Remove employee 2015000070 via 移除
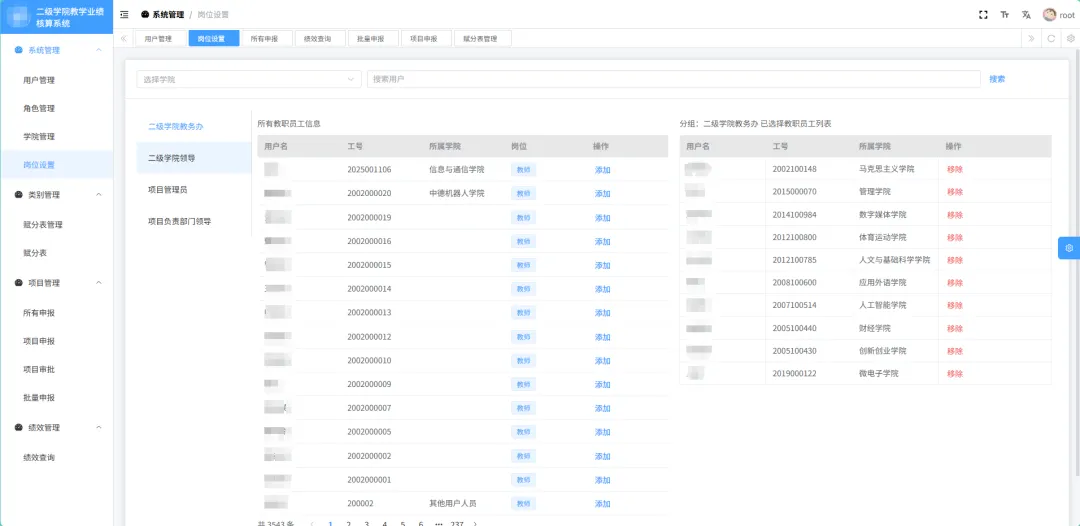The width and height of the screenshot is (1080, 526). (955, 191)
